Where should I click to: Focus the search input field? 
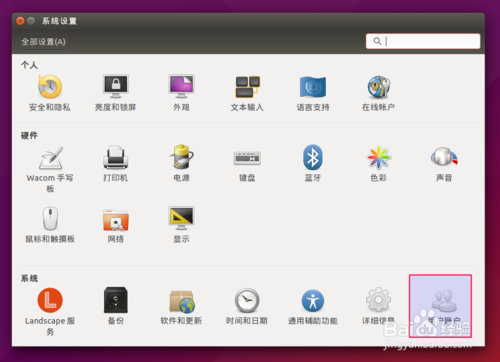(x=423, y=41)
